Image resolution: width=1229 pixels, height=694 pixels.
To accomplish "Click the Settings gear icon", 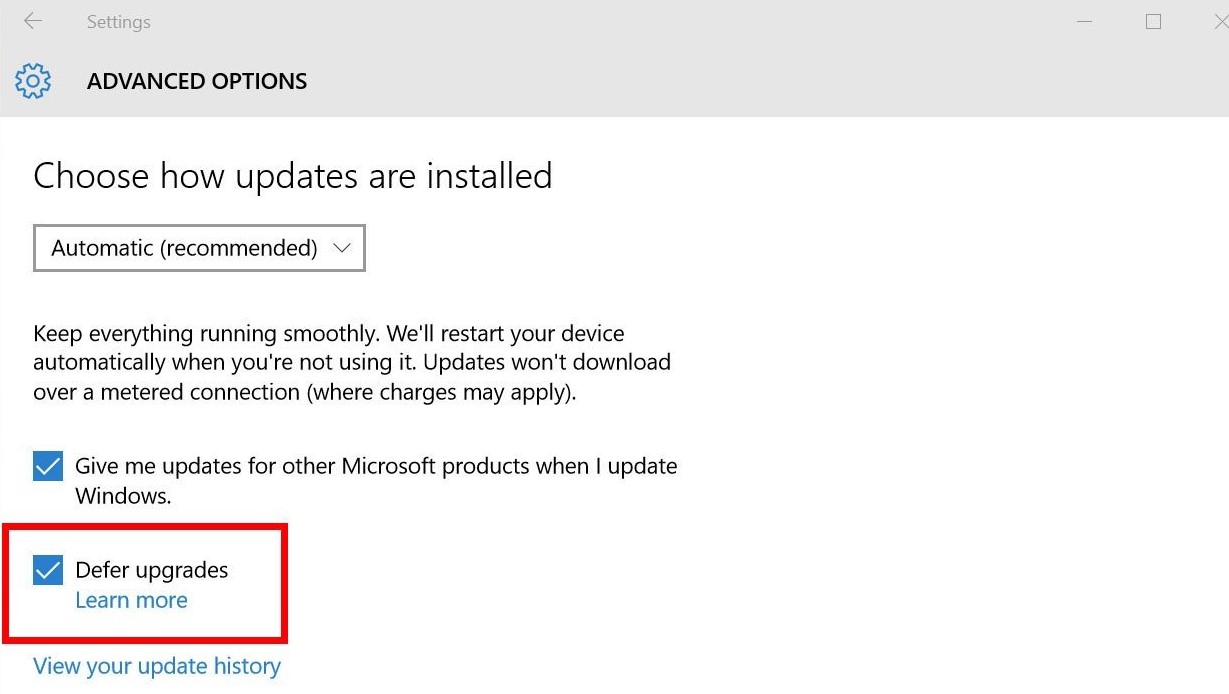I will coord(33,81).
